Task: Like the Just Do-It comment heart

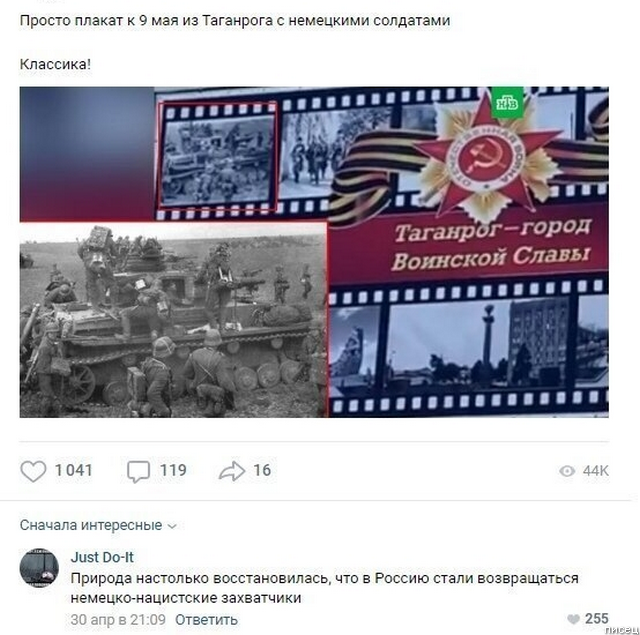Action: pyautogui.click(x=573, y=619)
